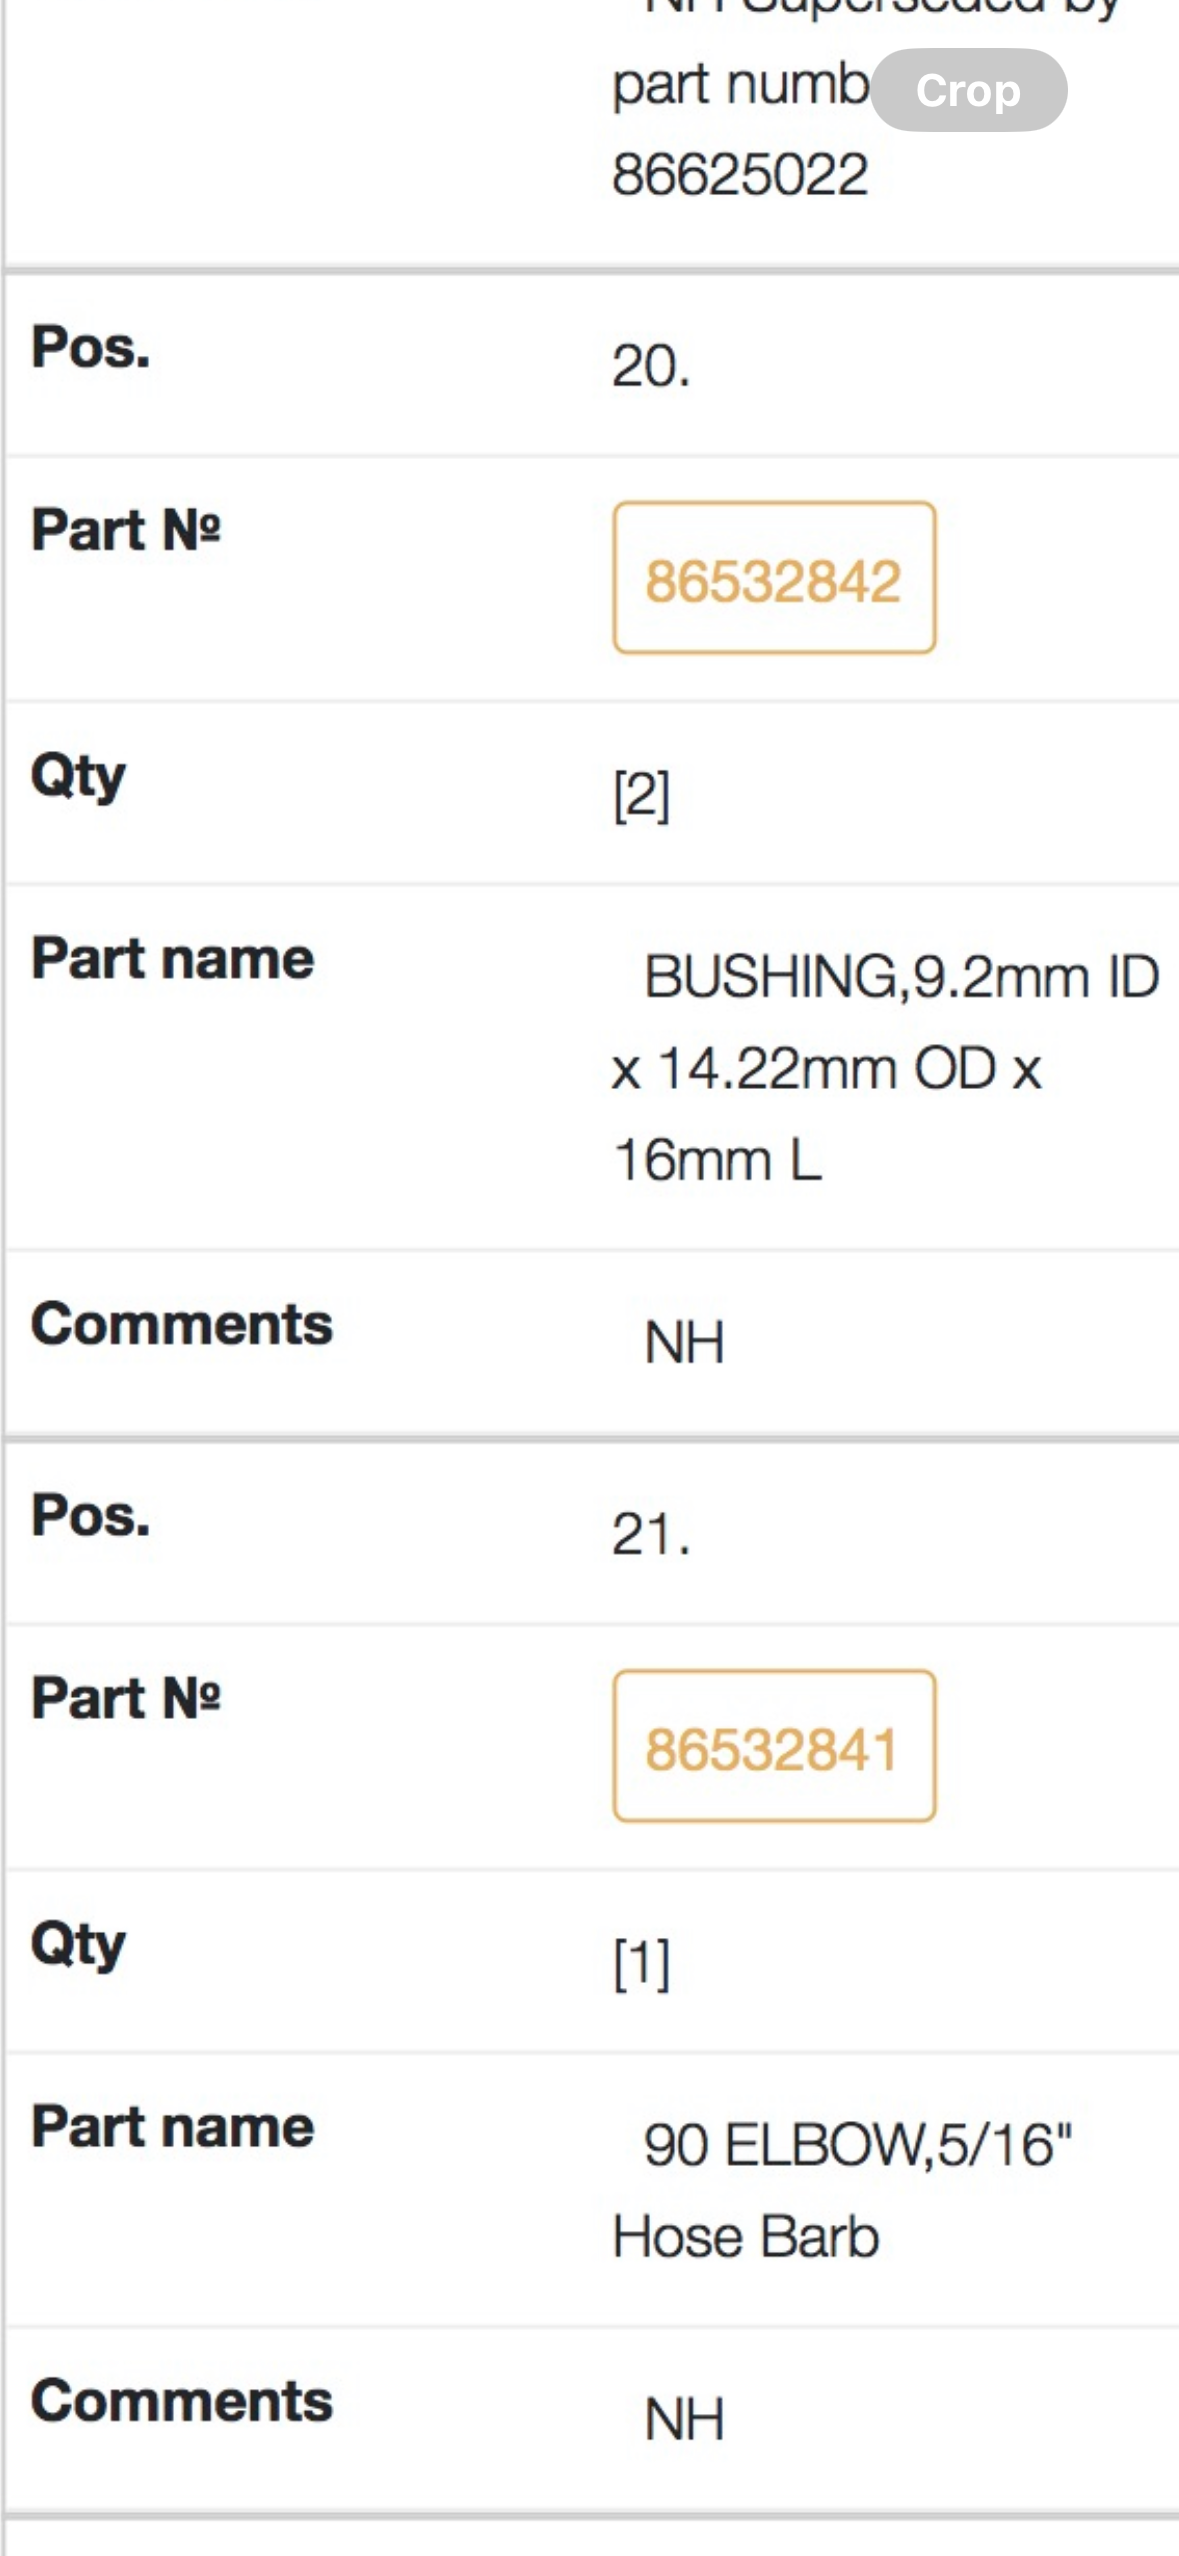Click NH comment of the elbow entry
The height and width of the screenshot is (2556, 1179).
[x=684, y=2420]
